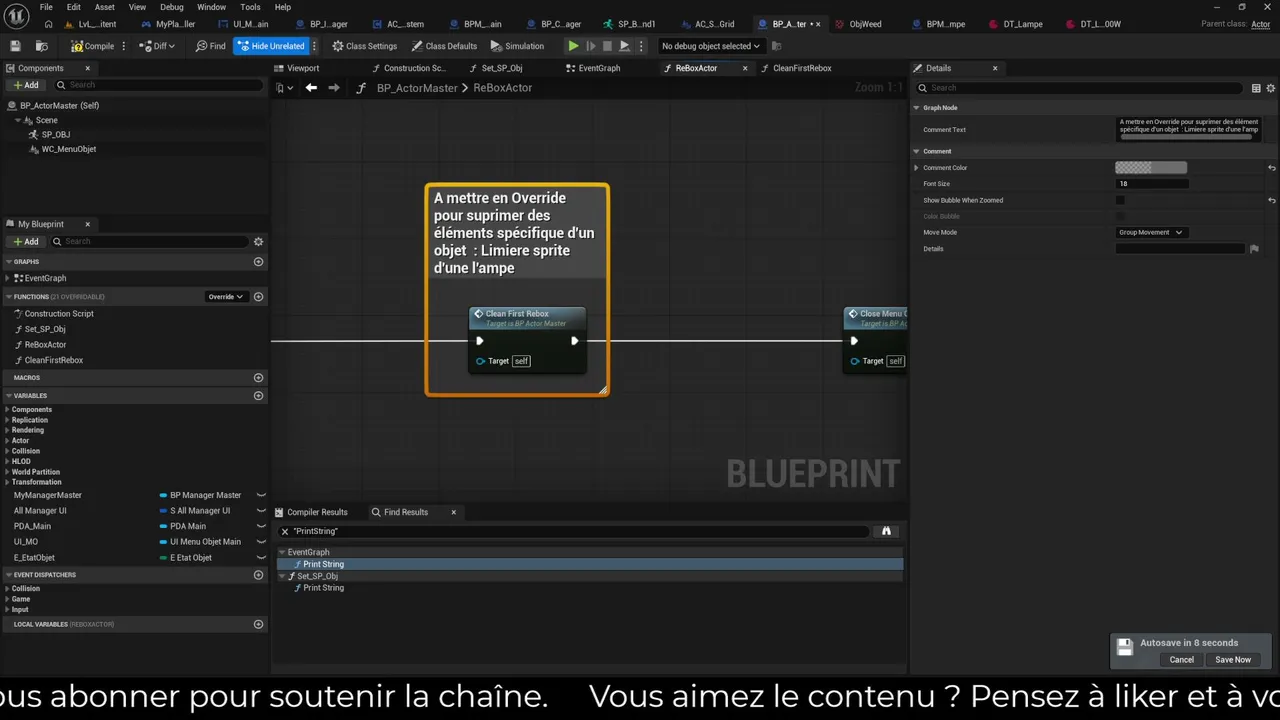Cancel the autosave

[x=1181, y=660]
